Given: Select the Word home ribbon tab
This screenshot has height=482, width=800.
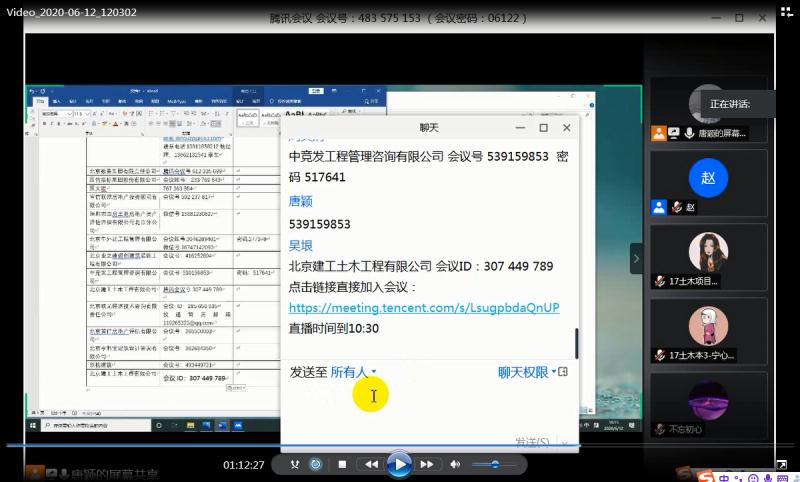Looking at the screenshot, I should (40, 102).
